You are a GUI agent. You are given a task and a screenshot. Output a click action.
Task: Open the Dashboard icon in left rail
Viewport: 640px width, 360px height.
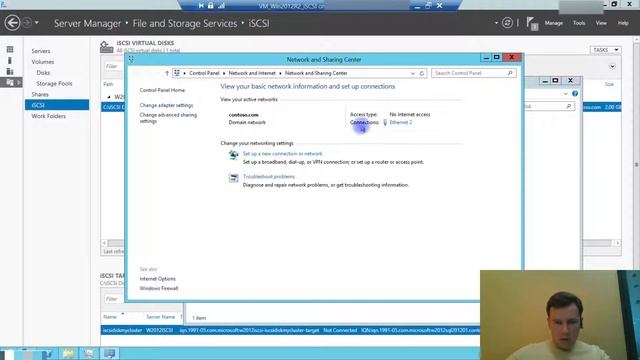(x=10, y=49)
